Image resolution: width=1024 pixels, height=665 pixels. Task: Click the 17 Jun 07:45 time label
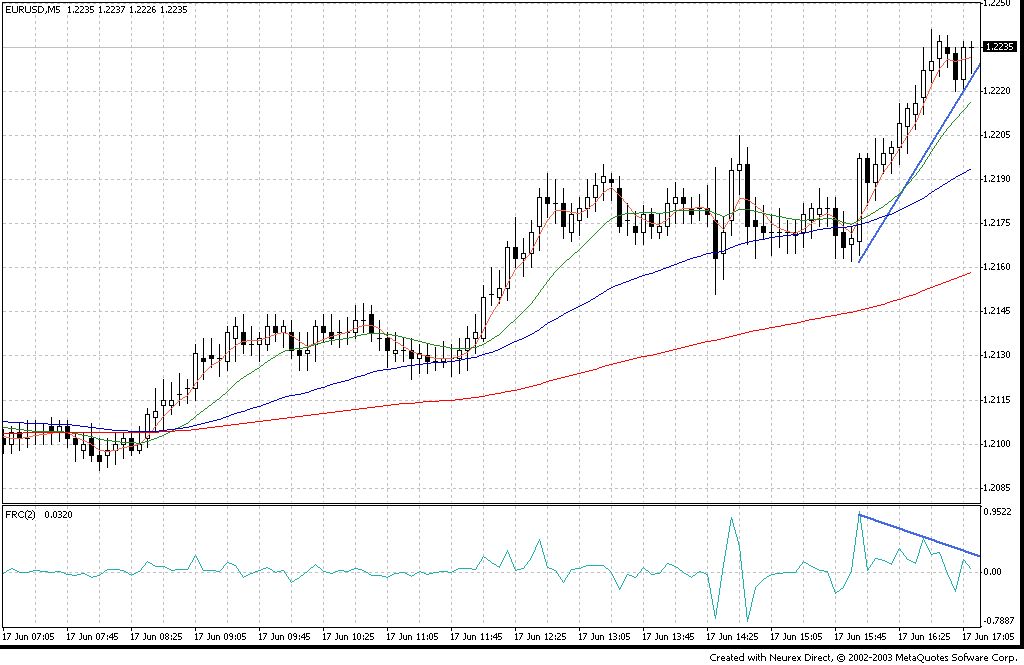92,636
